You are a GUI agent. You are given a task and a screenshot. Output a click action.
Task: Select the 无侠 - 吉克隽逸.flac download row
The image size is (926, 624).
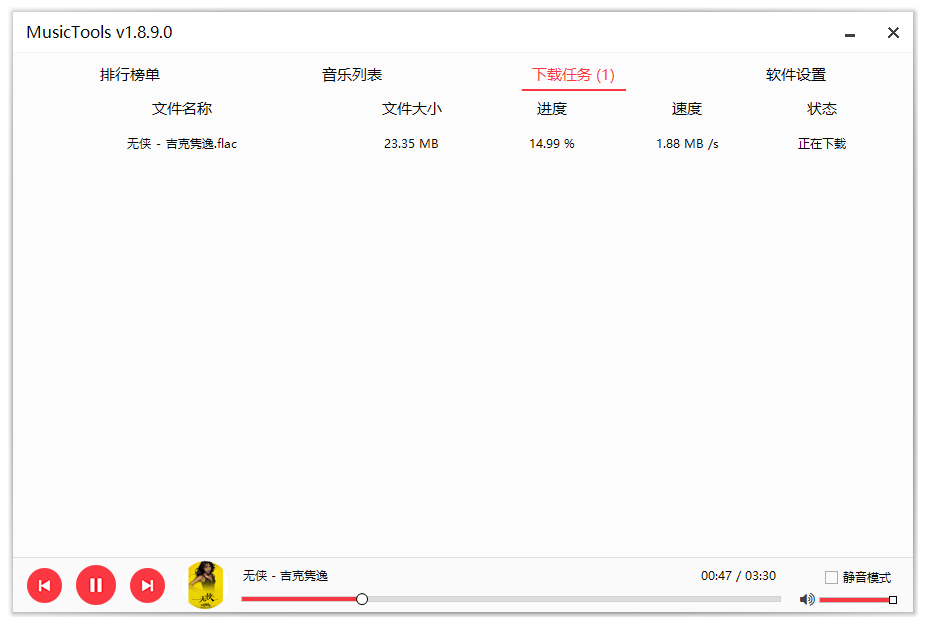(182, 144)
